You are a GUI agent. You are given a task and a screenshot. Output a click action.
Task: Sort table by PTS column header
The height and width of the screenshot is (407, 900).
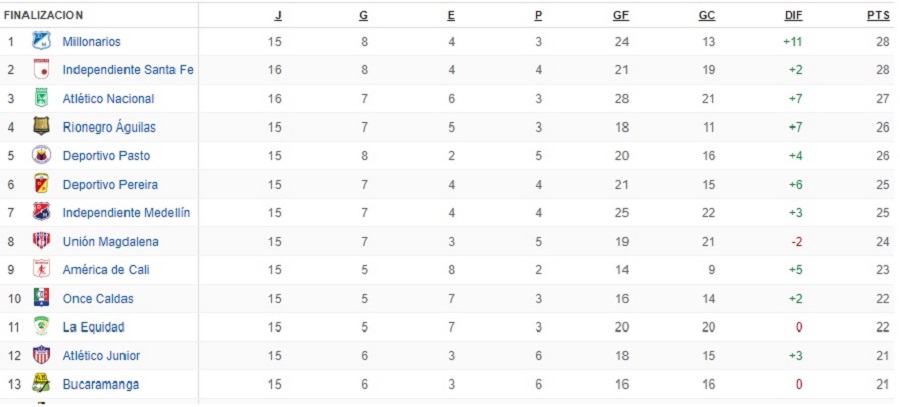878,16
